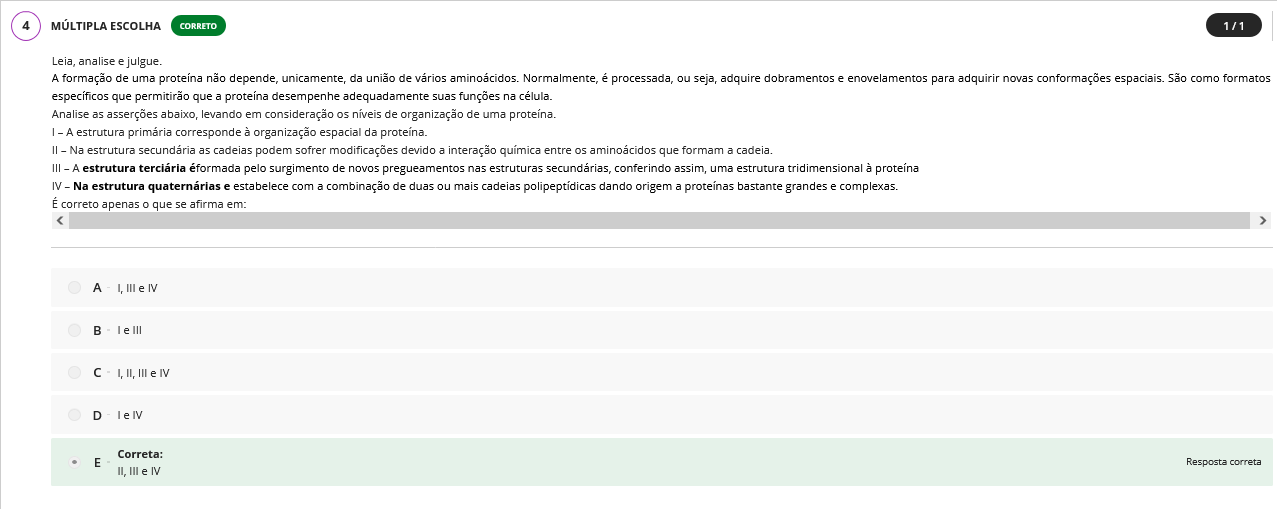Click statement I about estrutura primária
This screenshot has width=1277, height=509.
pyautogui.click(x=240, y=132)
